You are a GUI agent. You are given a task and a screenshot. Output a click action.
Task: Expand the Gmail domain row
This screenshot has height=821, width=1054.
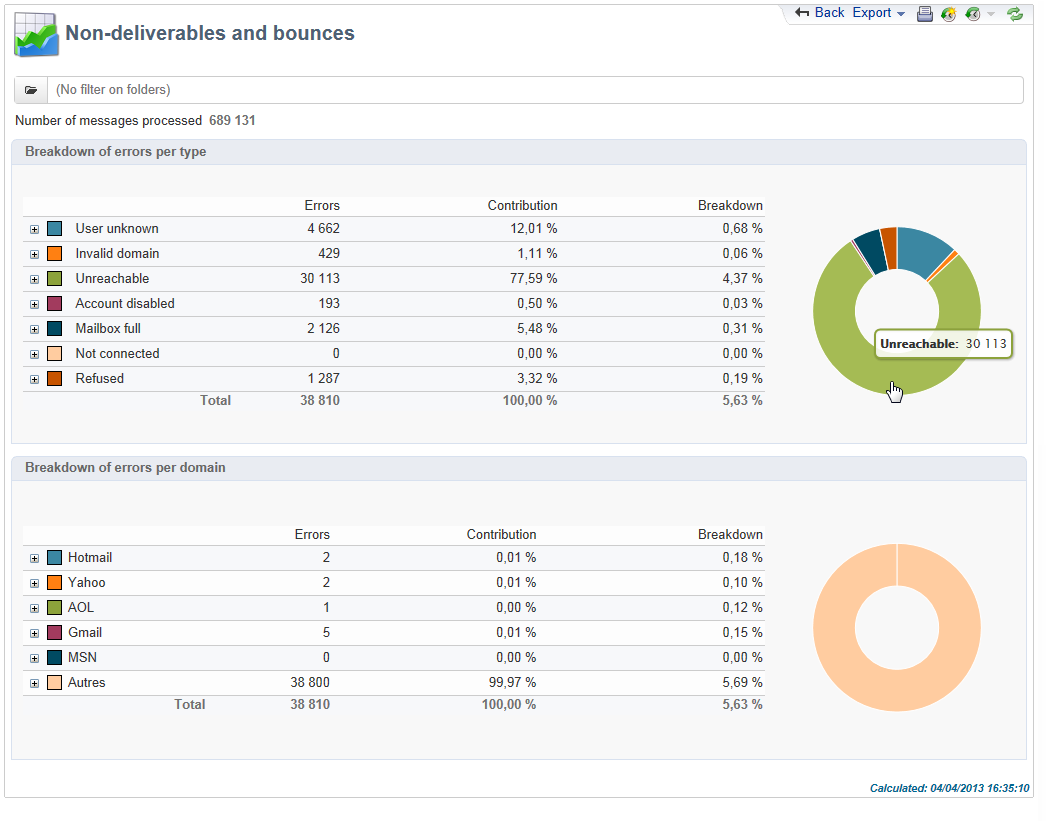point(35,633)
